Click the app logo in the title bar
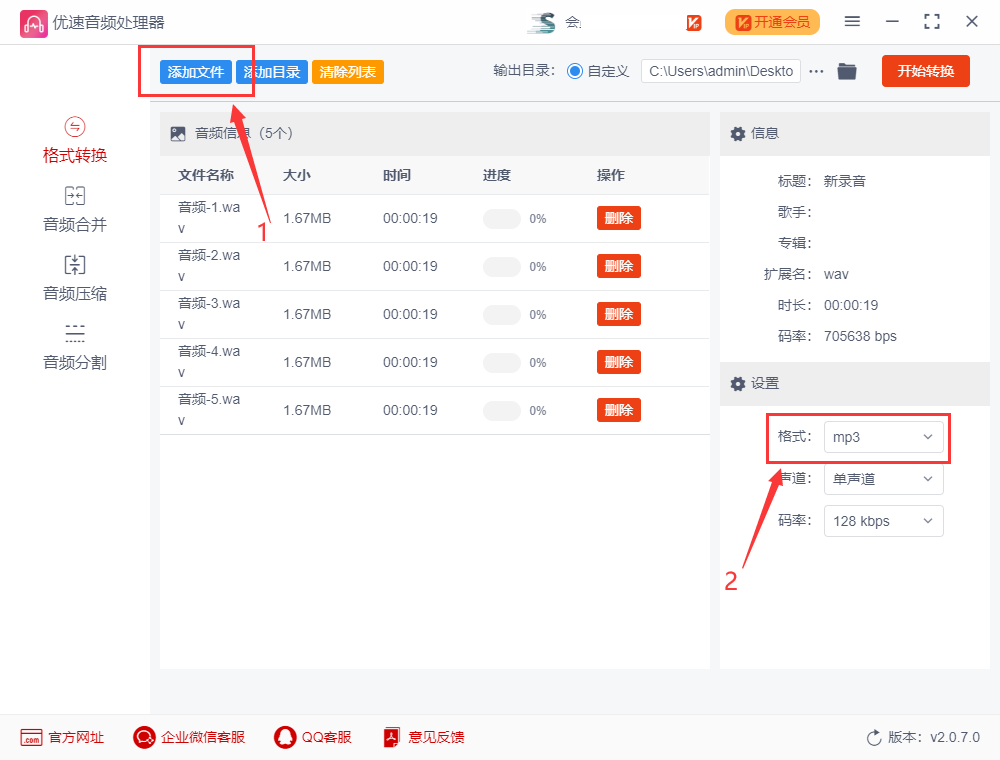The width and height of the screenshot is (1000, 760). pos(33,21)
